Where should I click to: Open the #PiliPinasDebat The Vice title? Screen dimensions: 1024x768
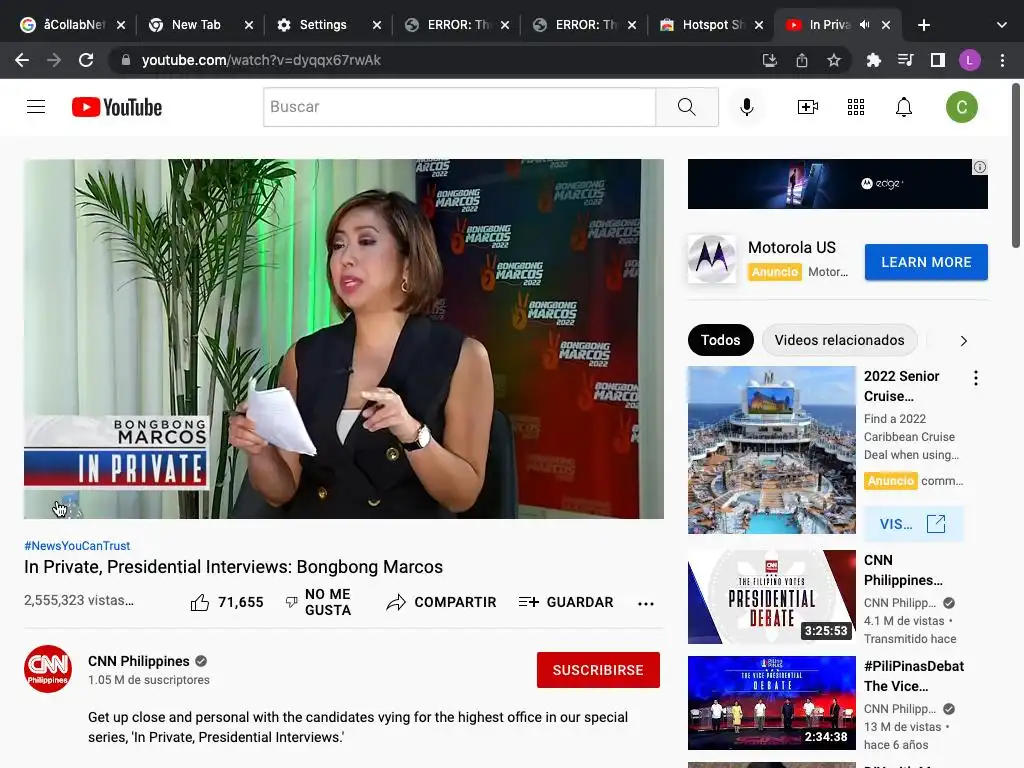[x=914, y=676]
